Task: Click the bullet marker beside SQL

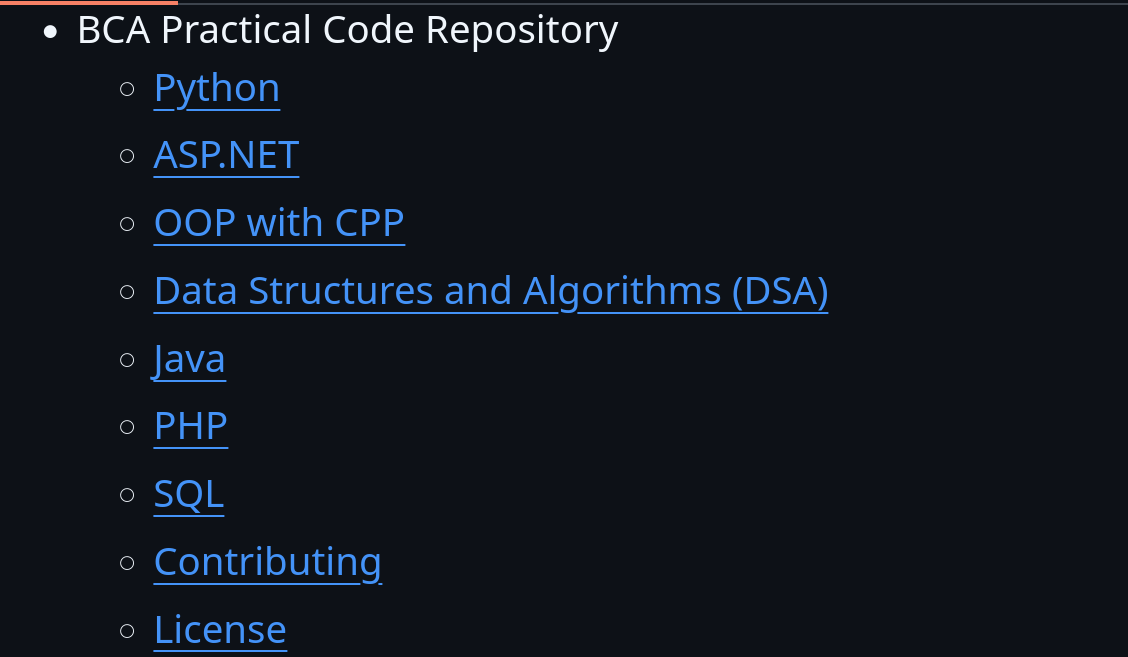Action: [x=127, y=495]
